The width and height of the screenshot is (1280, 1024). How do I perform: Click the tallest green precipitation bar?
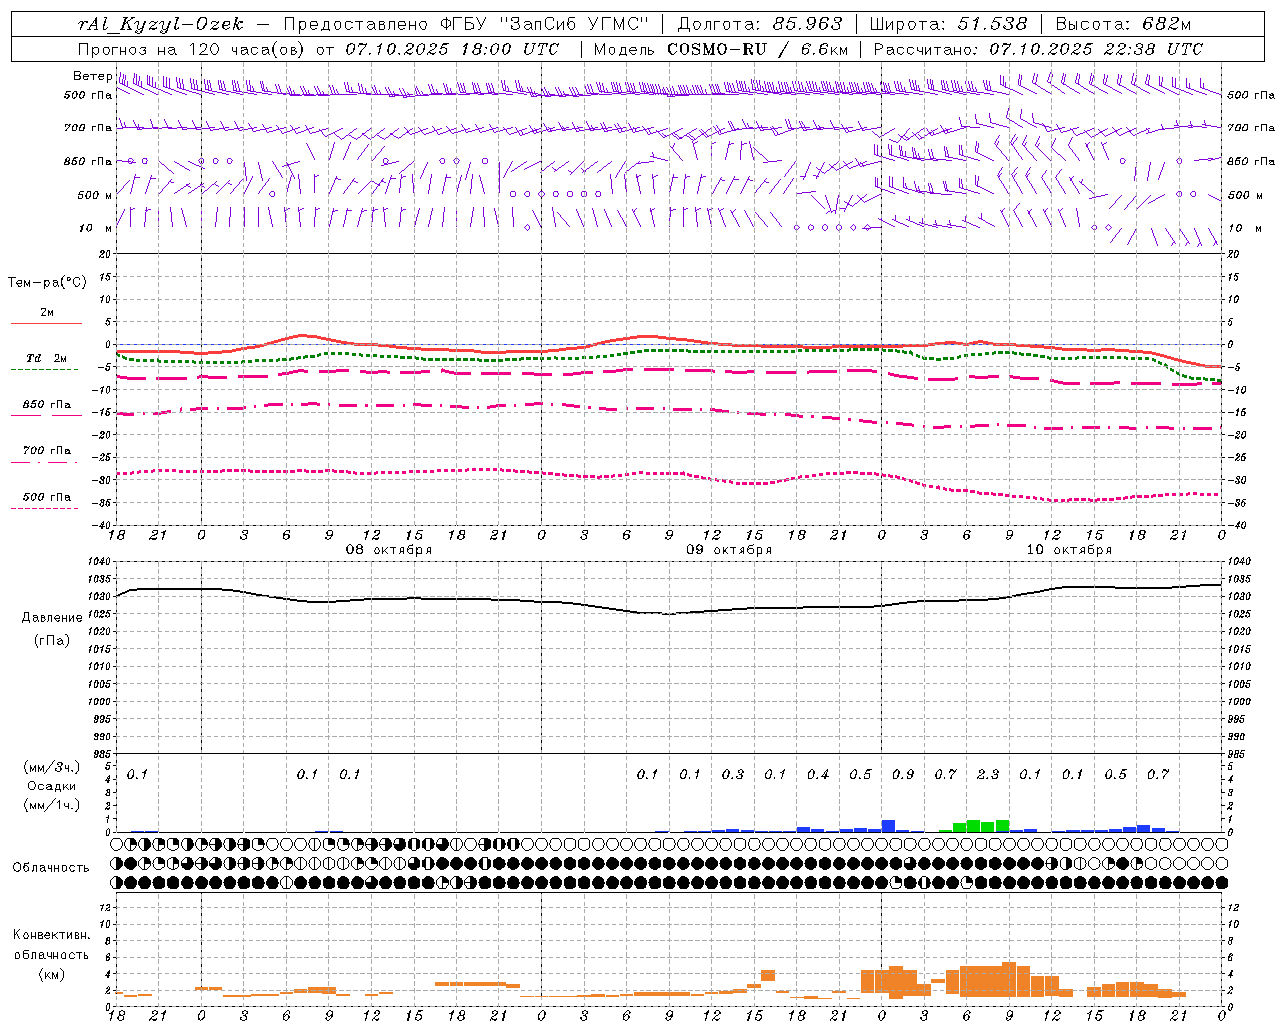(x=974, y=826)
